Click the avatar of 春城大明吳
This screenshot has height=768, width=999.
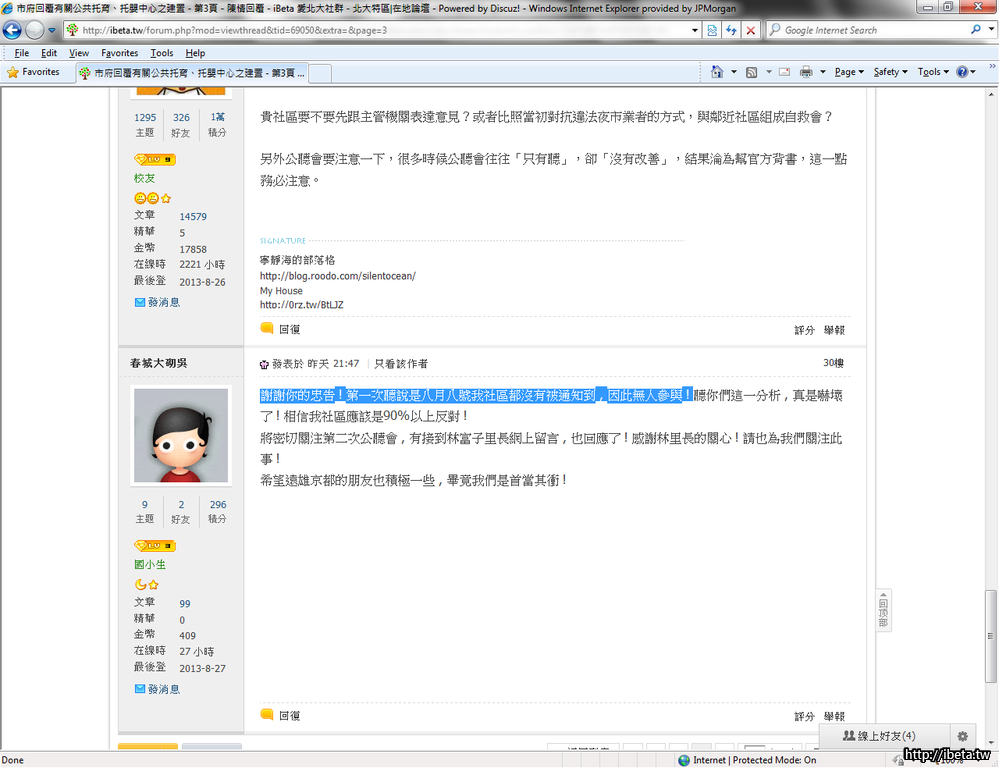point(181,436)
